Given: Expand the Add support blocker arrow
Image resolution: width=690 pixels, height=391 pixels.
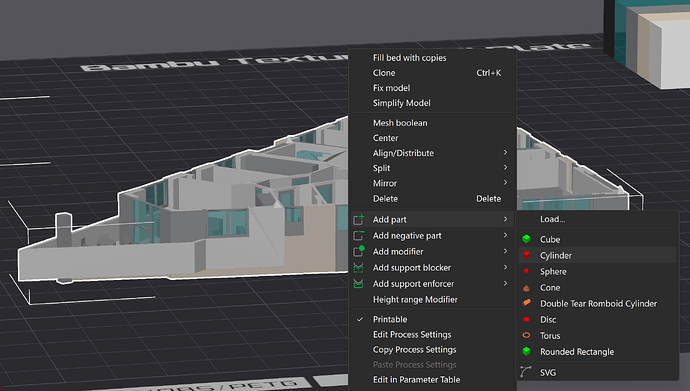Looking at the screenshot, I should 505,267.
